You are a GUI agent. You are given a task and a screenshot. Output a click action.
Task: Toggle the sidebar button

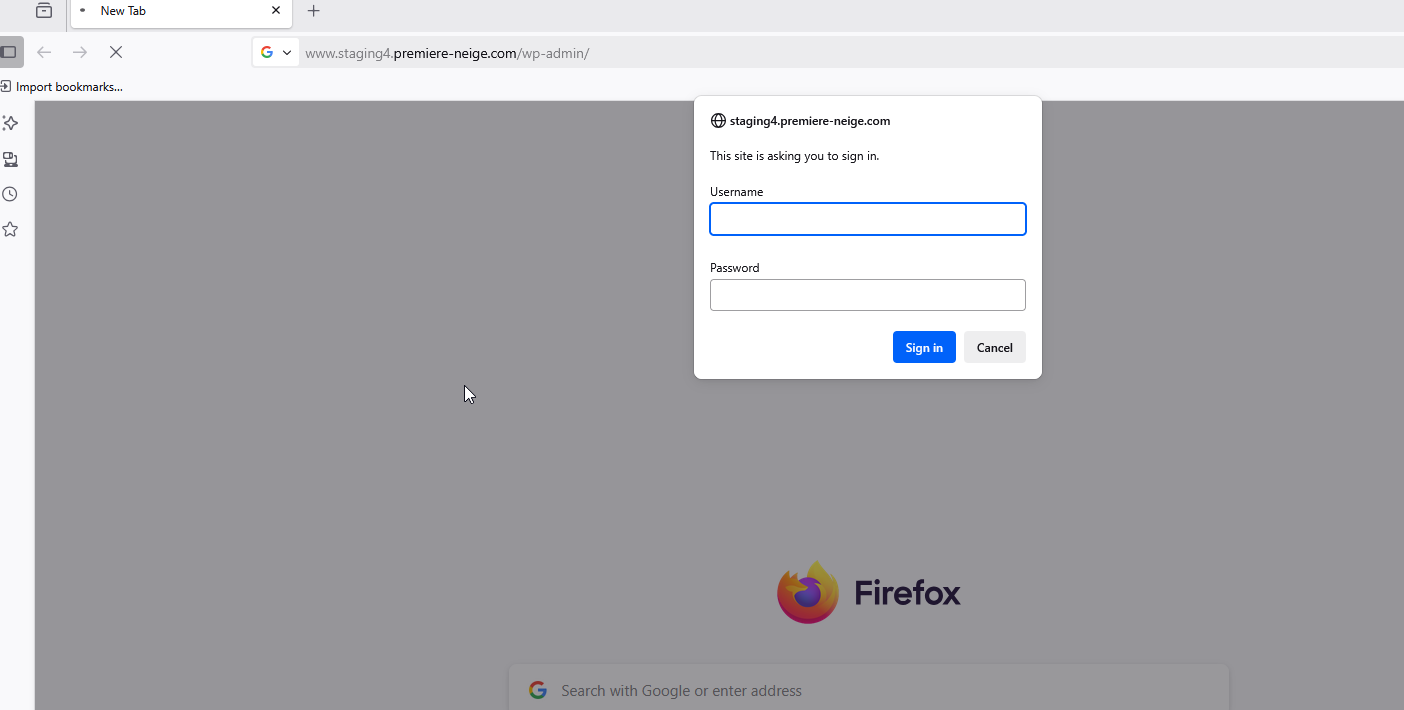9,52
